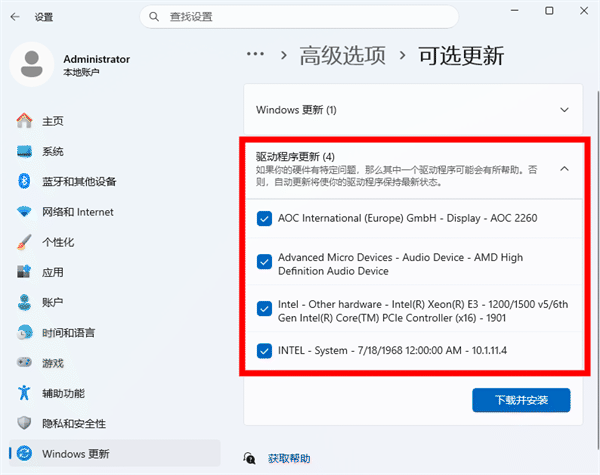Screen dimensions: 600x475
Task: Open the 获取帮助 link
Action: point(289,459)
